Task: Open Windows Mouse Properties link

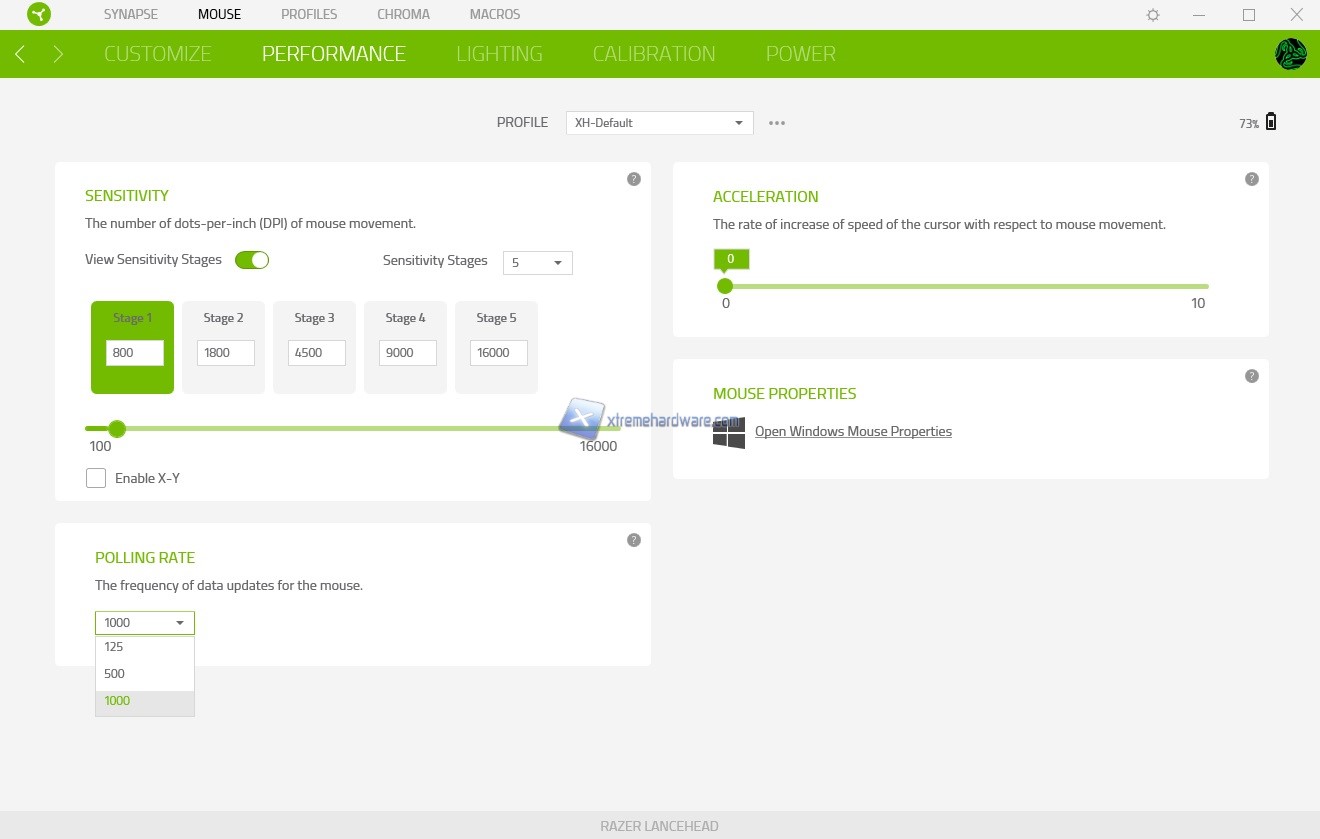Action: [853, 432]
